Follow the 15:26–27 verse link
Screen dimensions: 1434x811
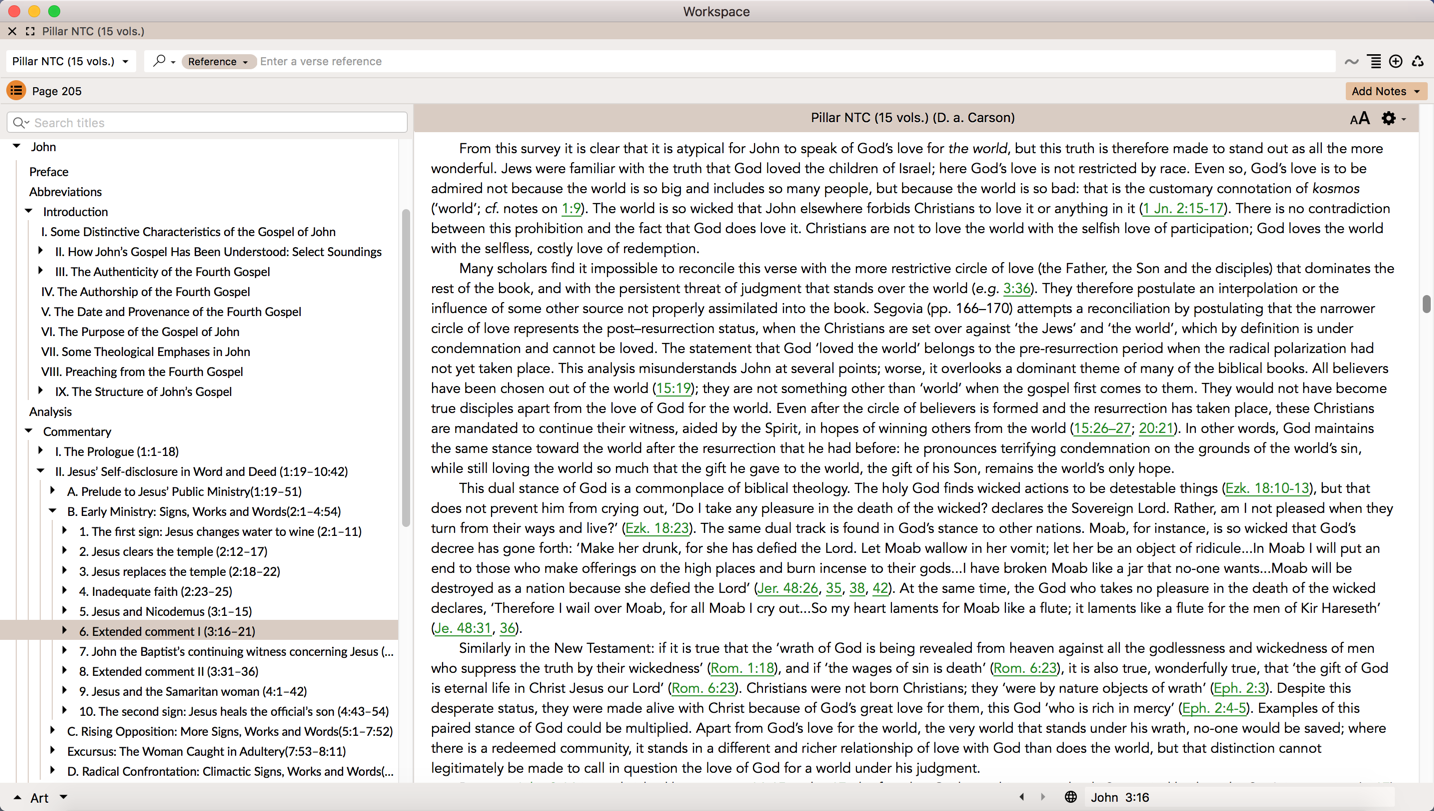tap(1102, 429)
